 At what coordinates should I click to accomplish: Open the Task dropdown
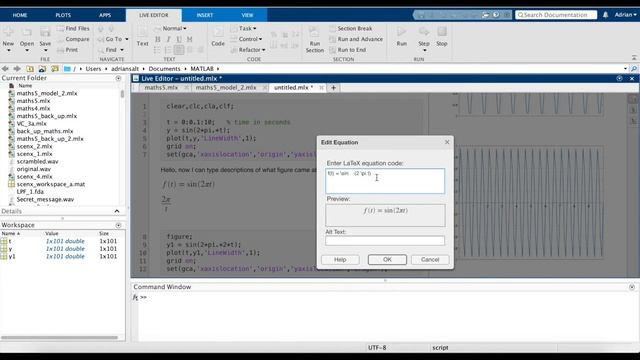[244, 29]
